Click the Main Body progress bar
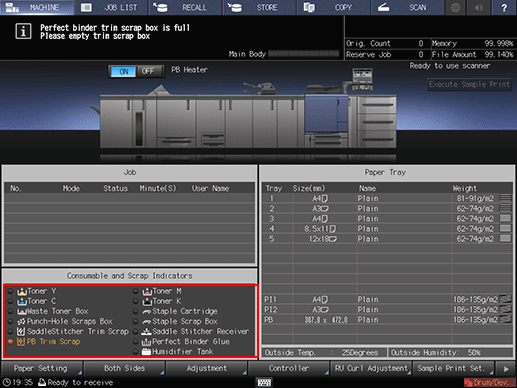 [304, 54]
